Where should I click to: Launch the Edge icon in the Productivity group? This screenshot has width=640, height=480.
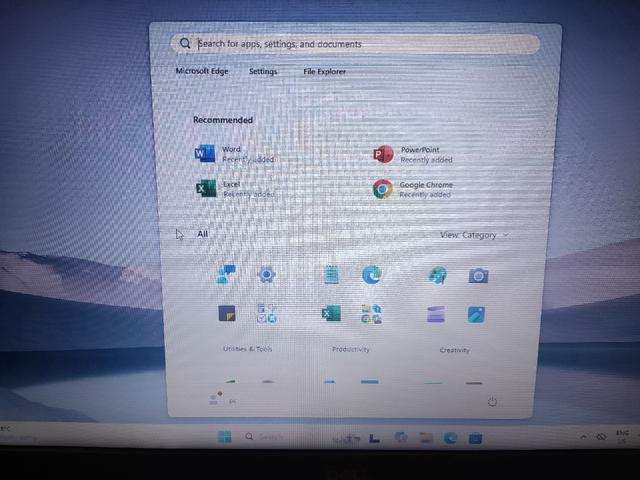372,275
